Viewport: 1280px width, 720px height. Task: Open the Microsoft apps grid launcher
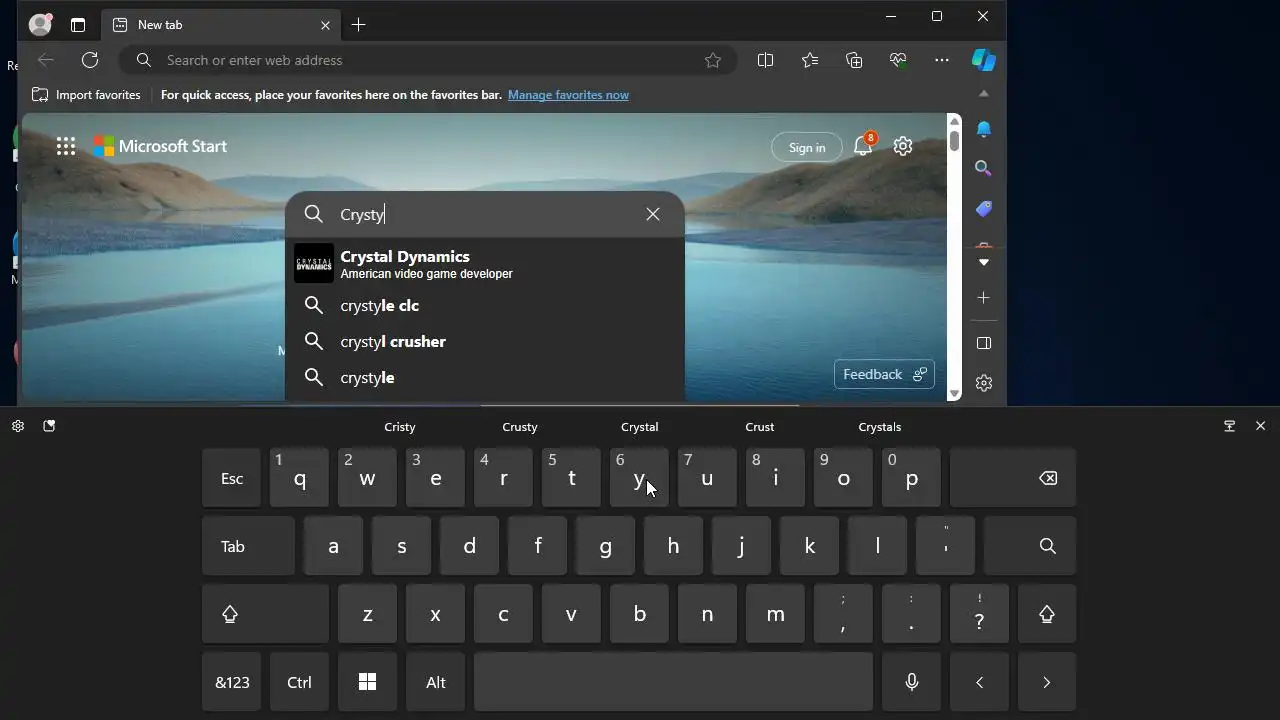[x=66, y=146]
